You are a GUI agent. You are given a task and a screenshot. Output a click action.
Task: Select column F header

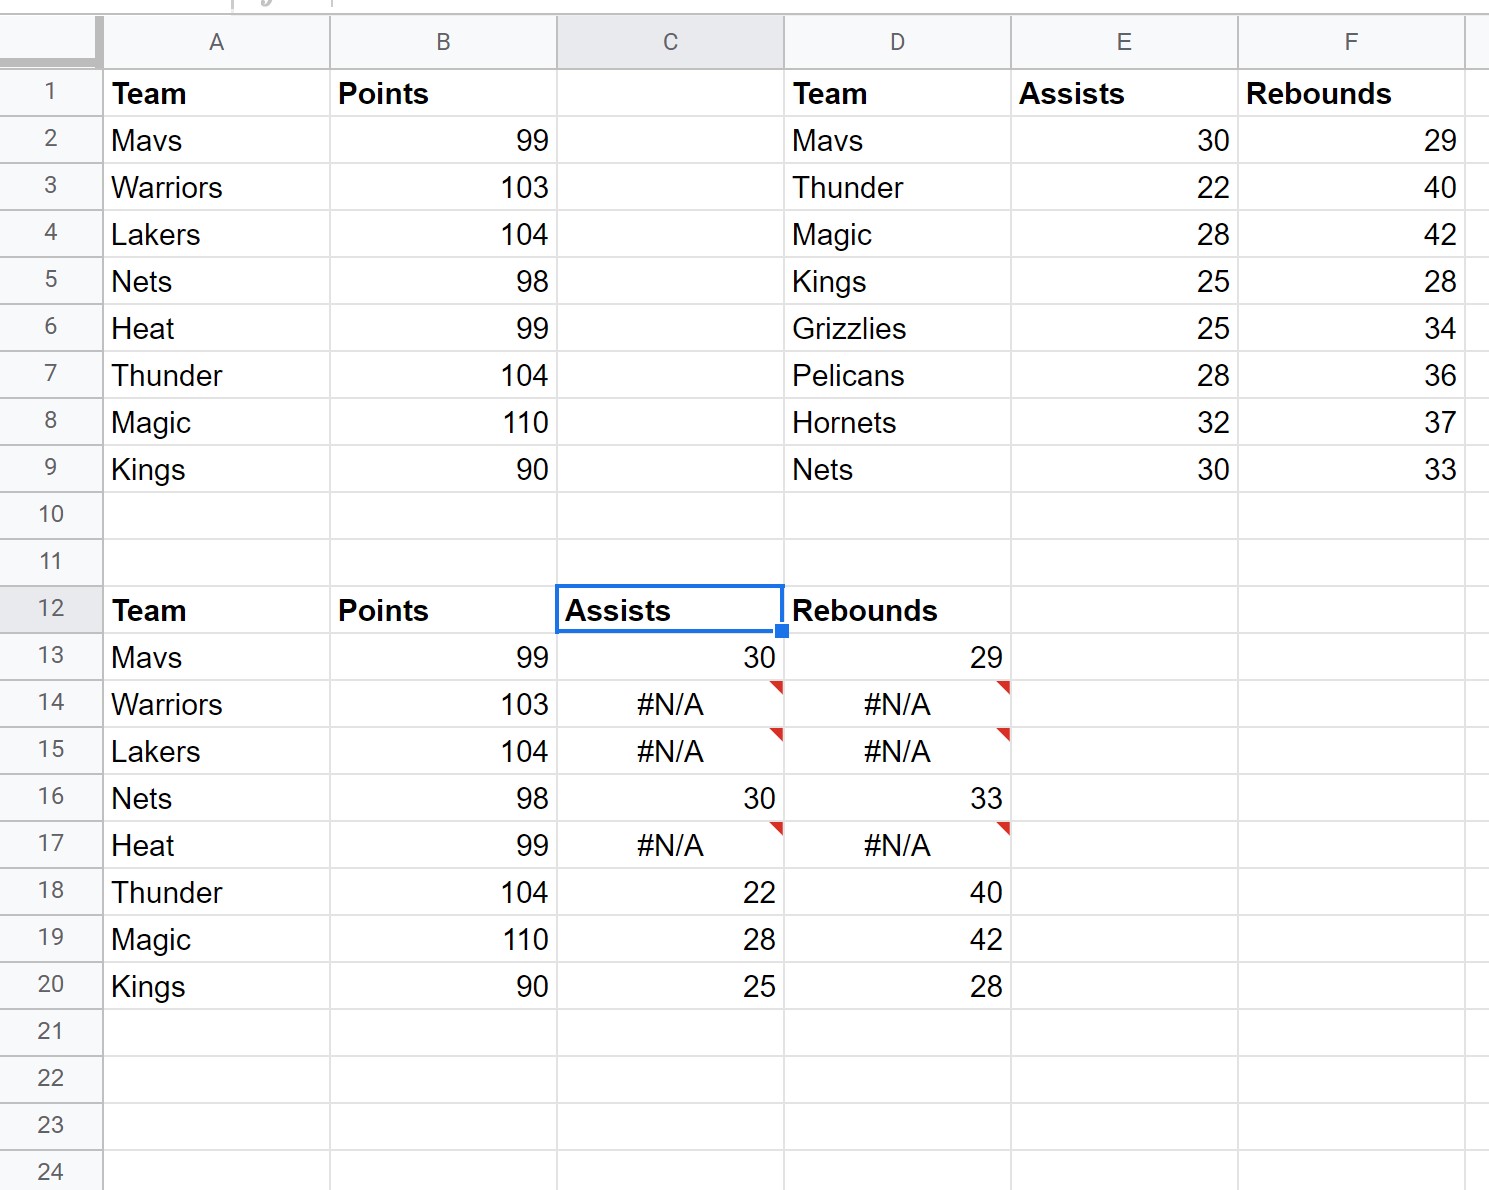click(x=1351, y=42)
